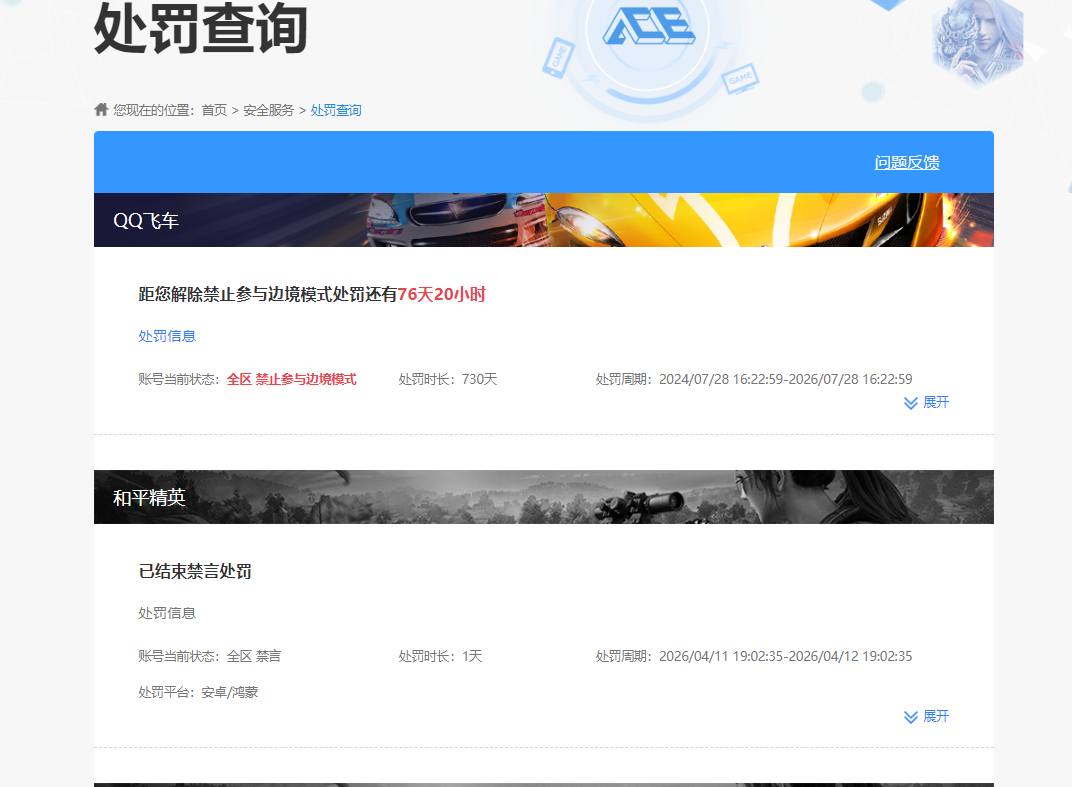Open the 问题反馈 link

click(x=907, y=163)
